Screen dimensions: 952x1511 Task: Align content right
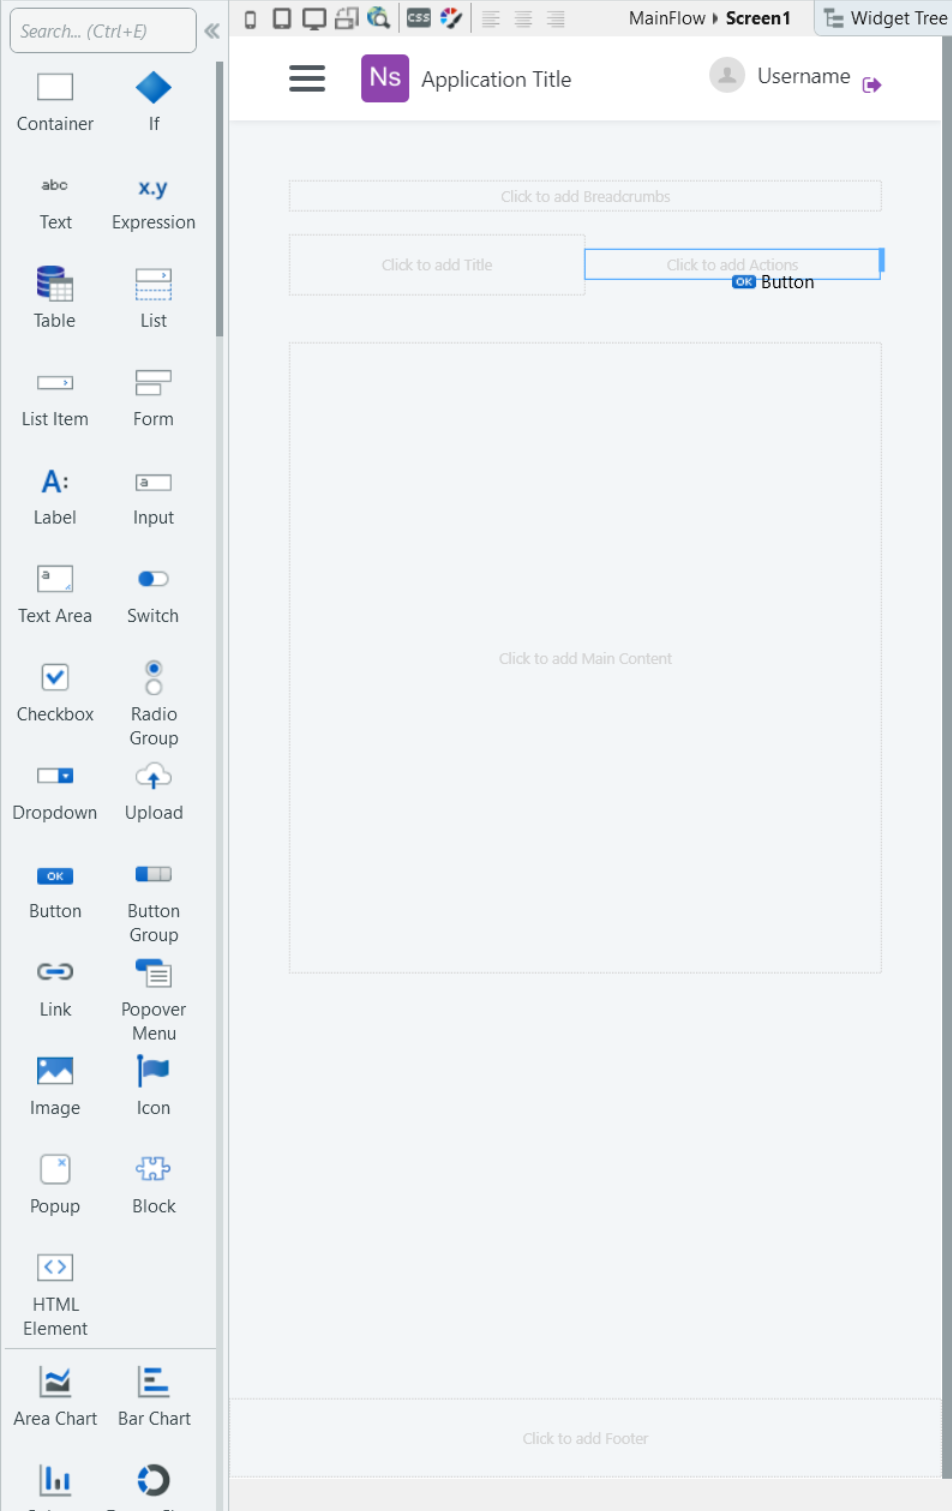point(555,18)
